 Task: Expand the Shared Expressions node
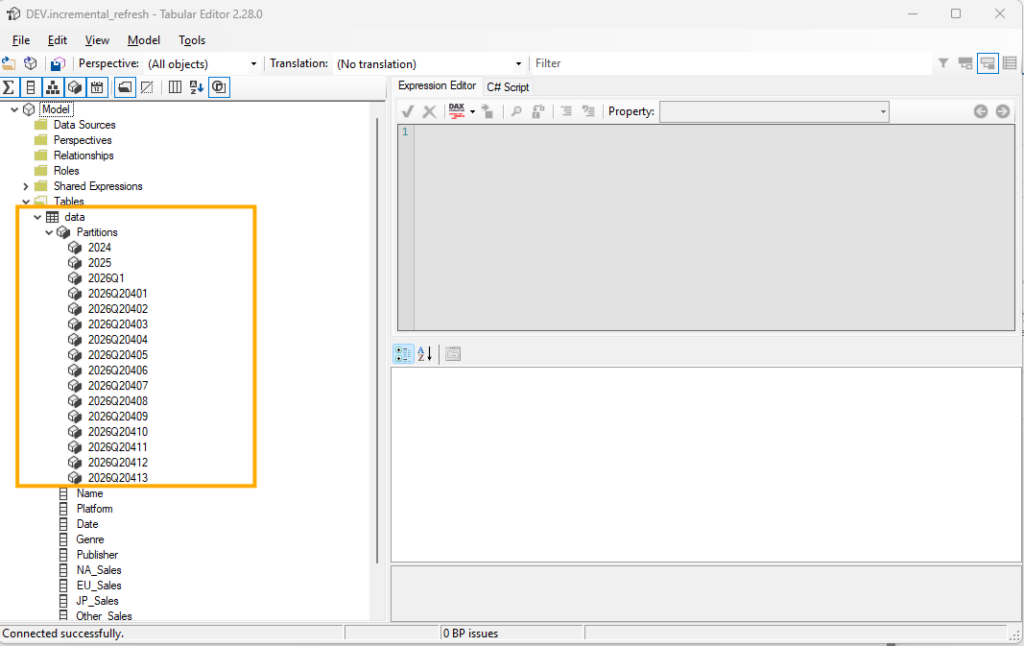(x=25, y=185)
